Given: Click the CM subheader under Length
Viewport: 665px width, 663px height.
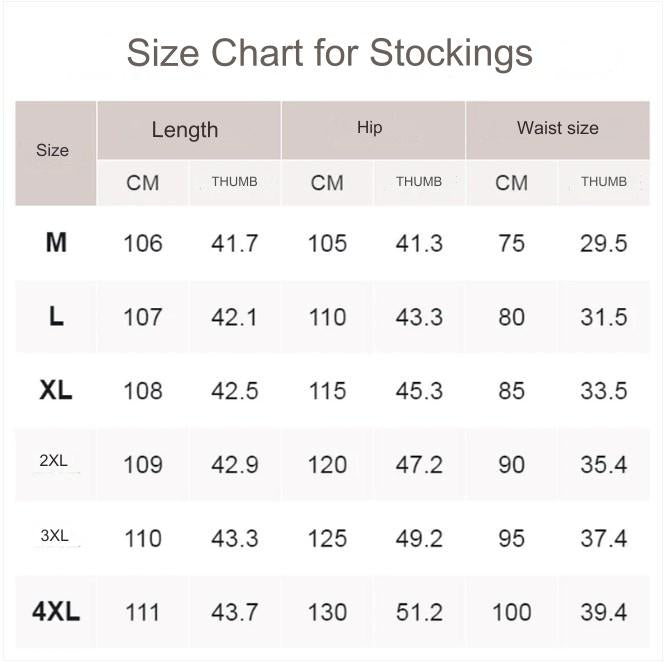Looking at the screenshot, I should (x=143, y=183).
